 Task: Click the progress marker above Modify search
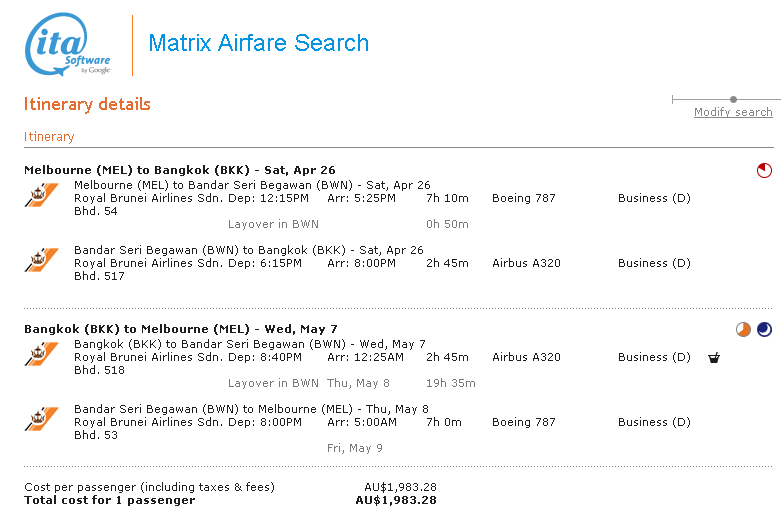[733, 99]
